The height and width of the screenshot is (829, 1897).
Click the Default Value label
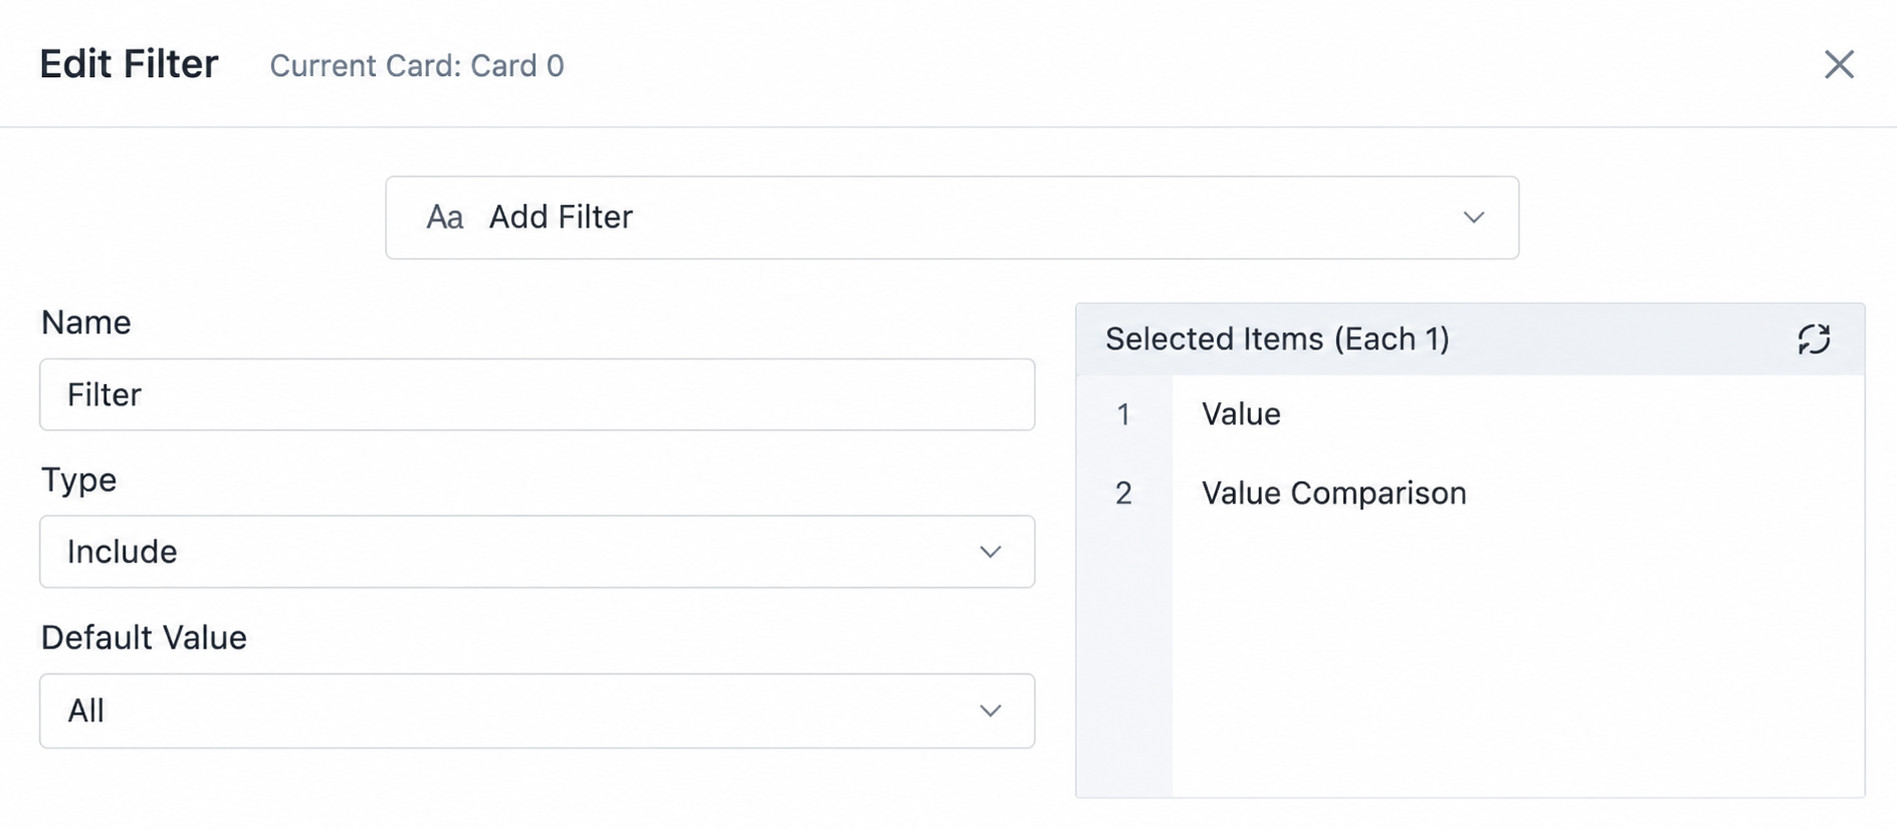tap(144, 638)
